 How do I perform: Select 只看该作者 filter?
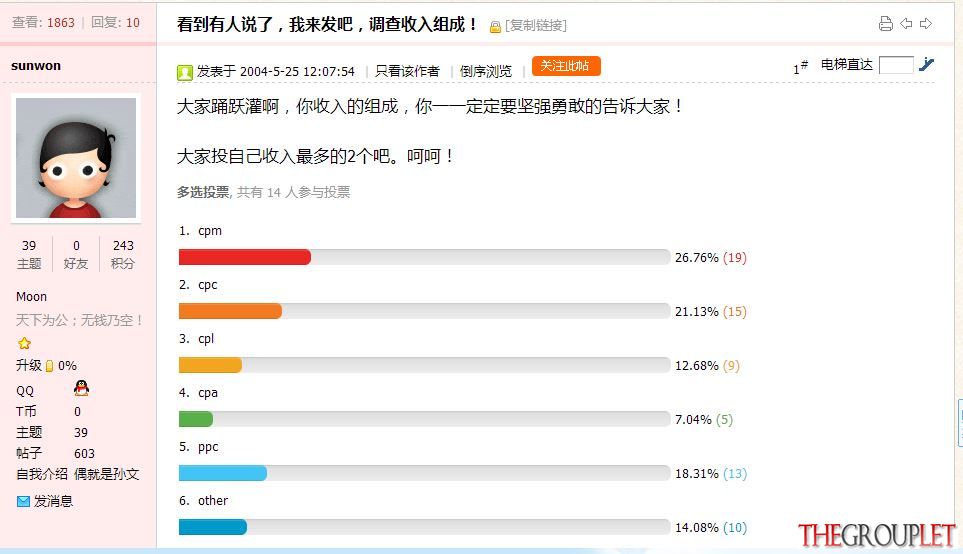407,71
